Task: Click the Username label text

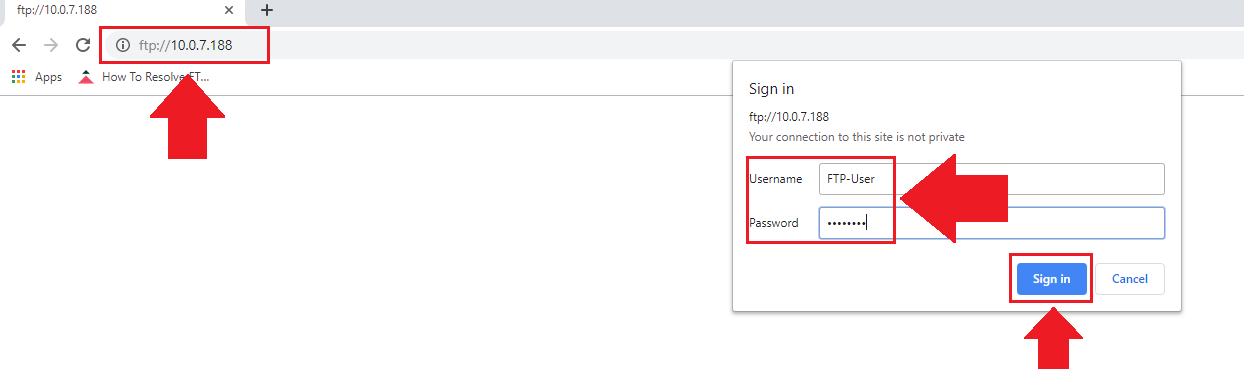Action: [776, 179]
